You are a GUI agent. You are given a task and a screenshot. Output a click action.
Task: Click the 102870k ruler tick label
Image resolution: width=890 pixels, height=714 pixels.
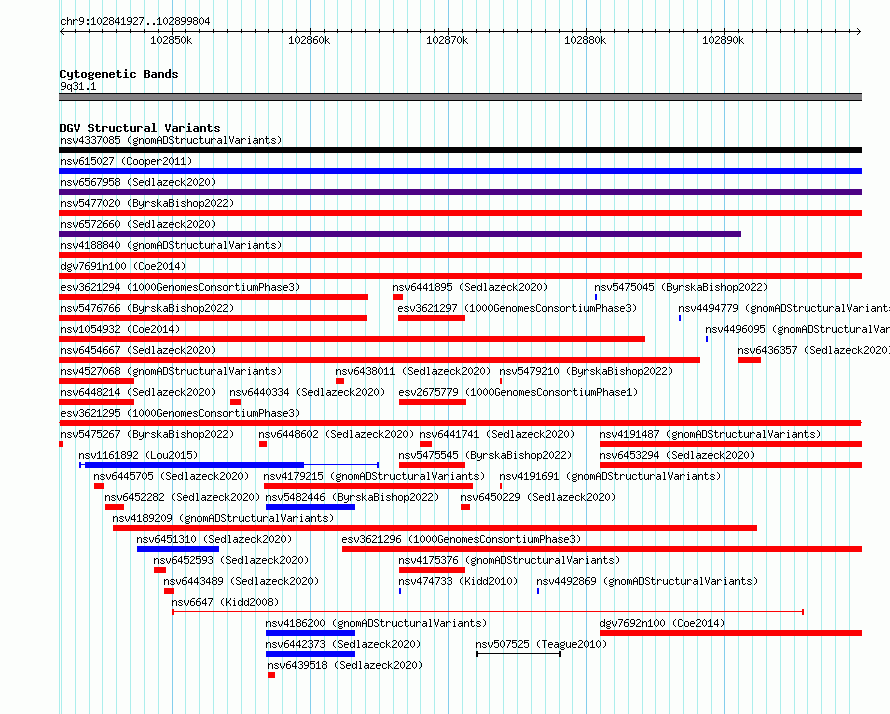447,40
